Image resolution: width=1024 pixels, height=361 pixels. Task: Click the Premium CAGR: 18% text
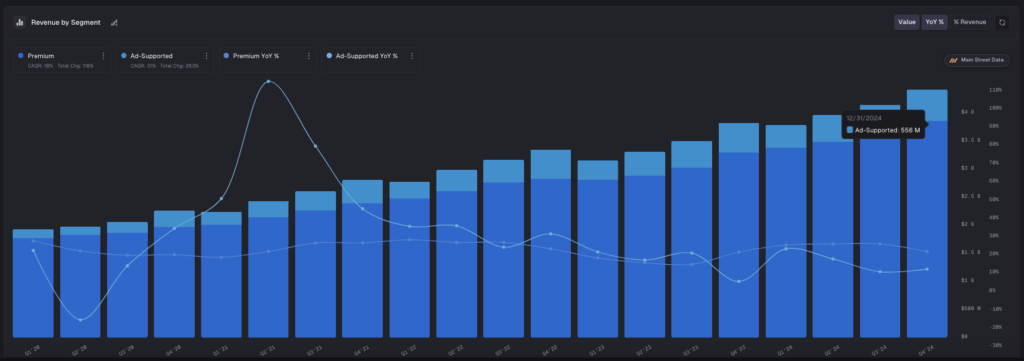point(40,66)
